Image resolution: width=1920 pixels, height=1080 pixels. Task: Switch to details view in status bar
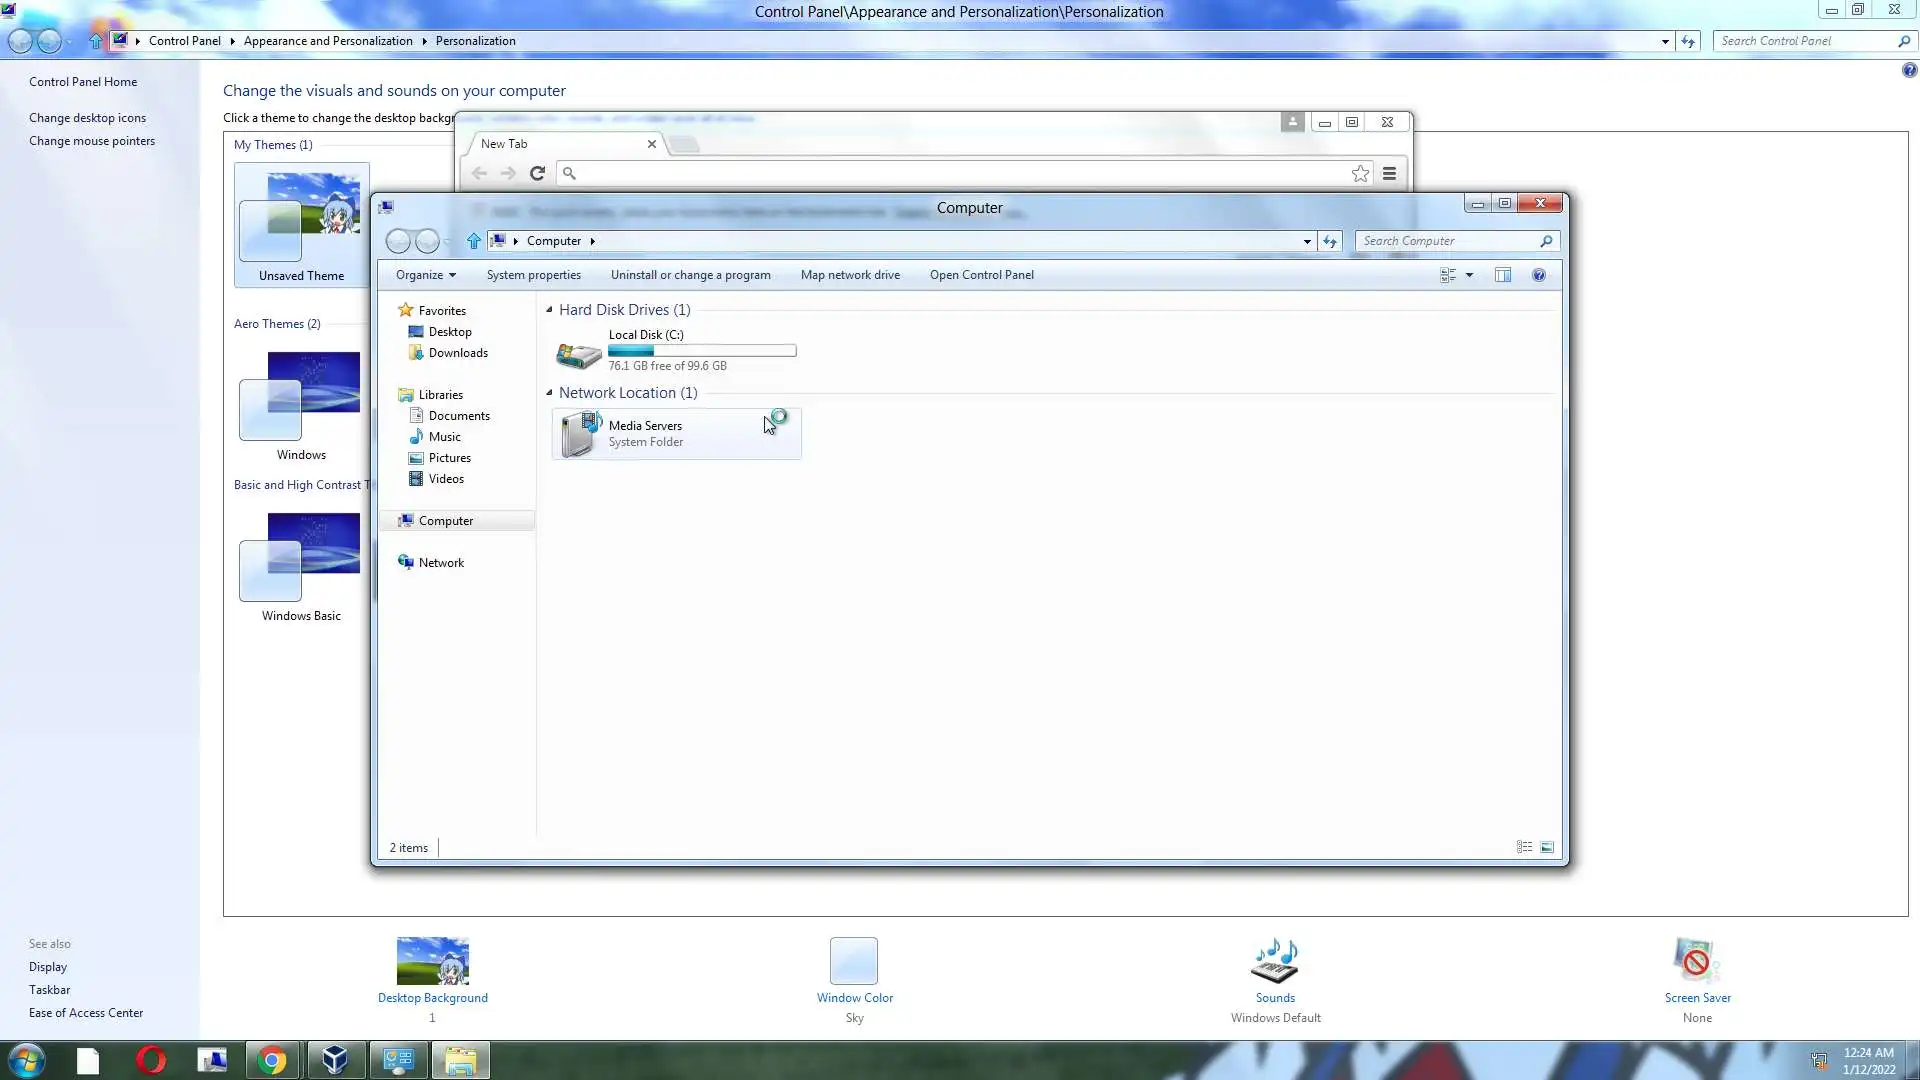click(x=1524, y=847)
